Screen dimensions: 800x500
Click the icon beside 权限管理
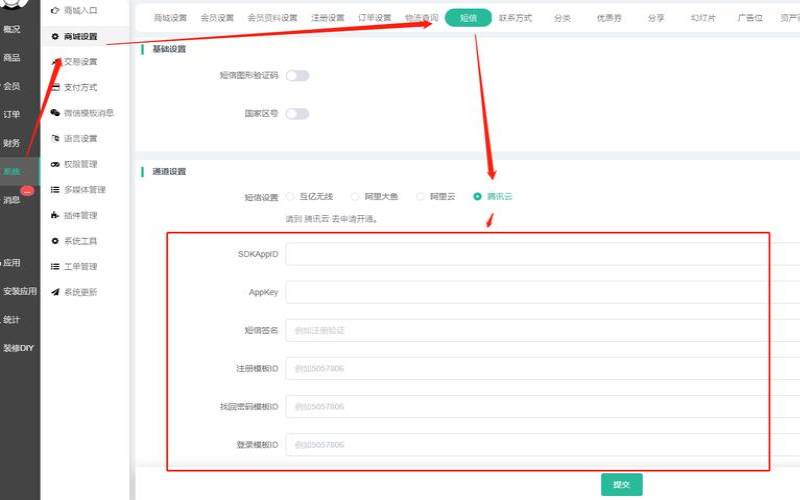[55, 164]
